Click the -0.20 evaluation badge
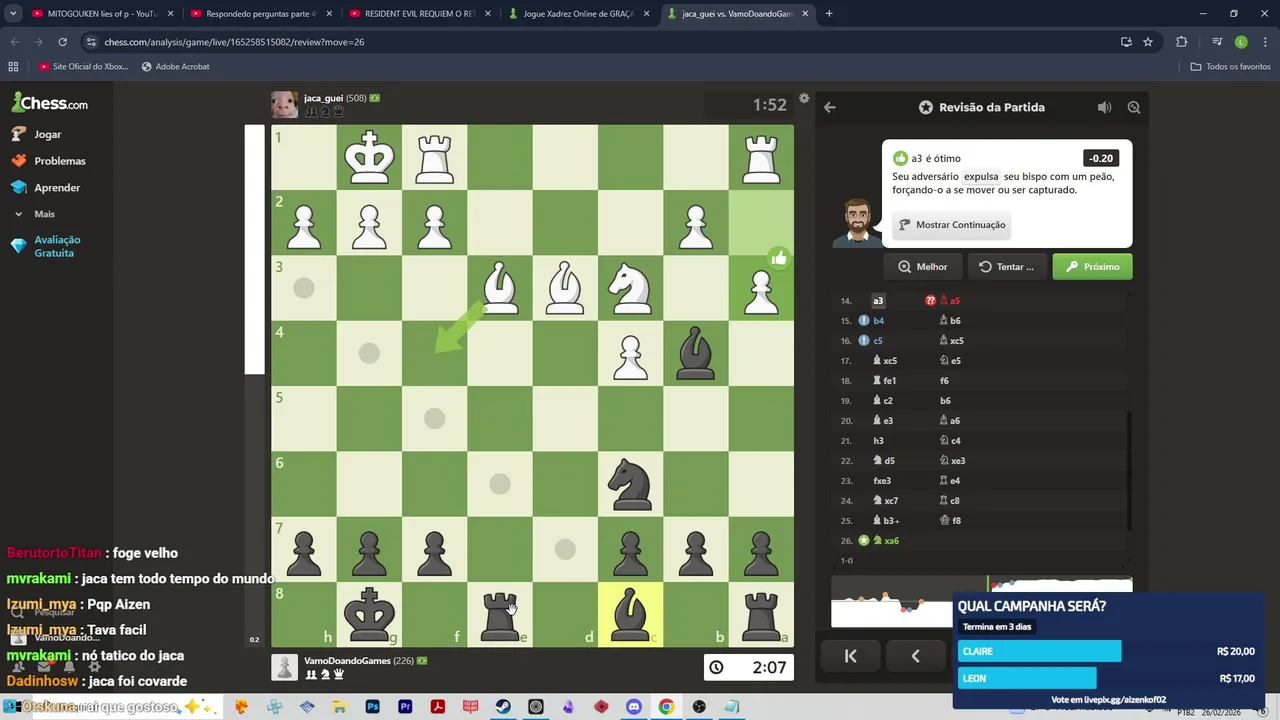Screen dimensions: 1280x720 tap(1101, 158)
